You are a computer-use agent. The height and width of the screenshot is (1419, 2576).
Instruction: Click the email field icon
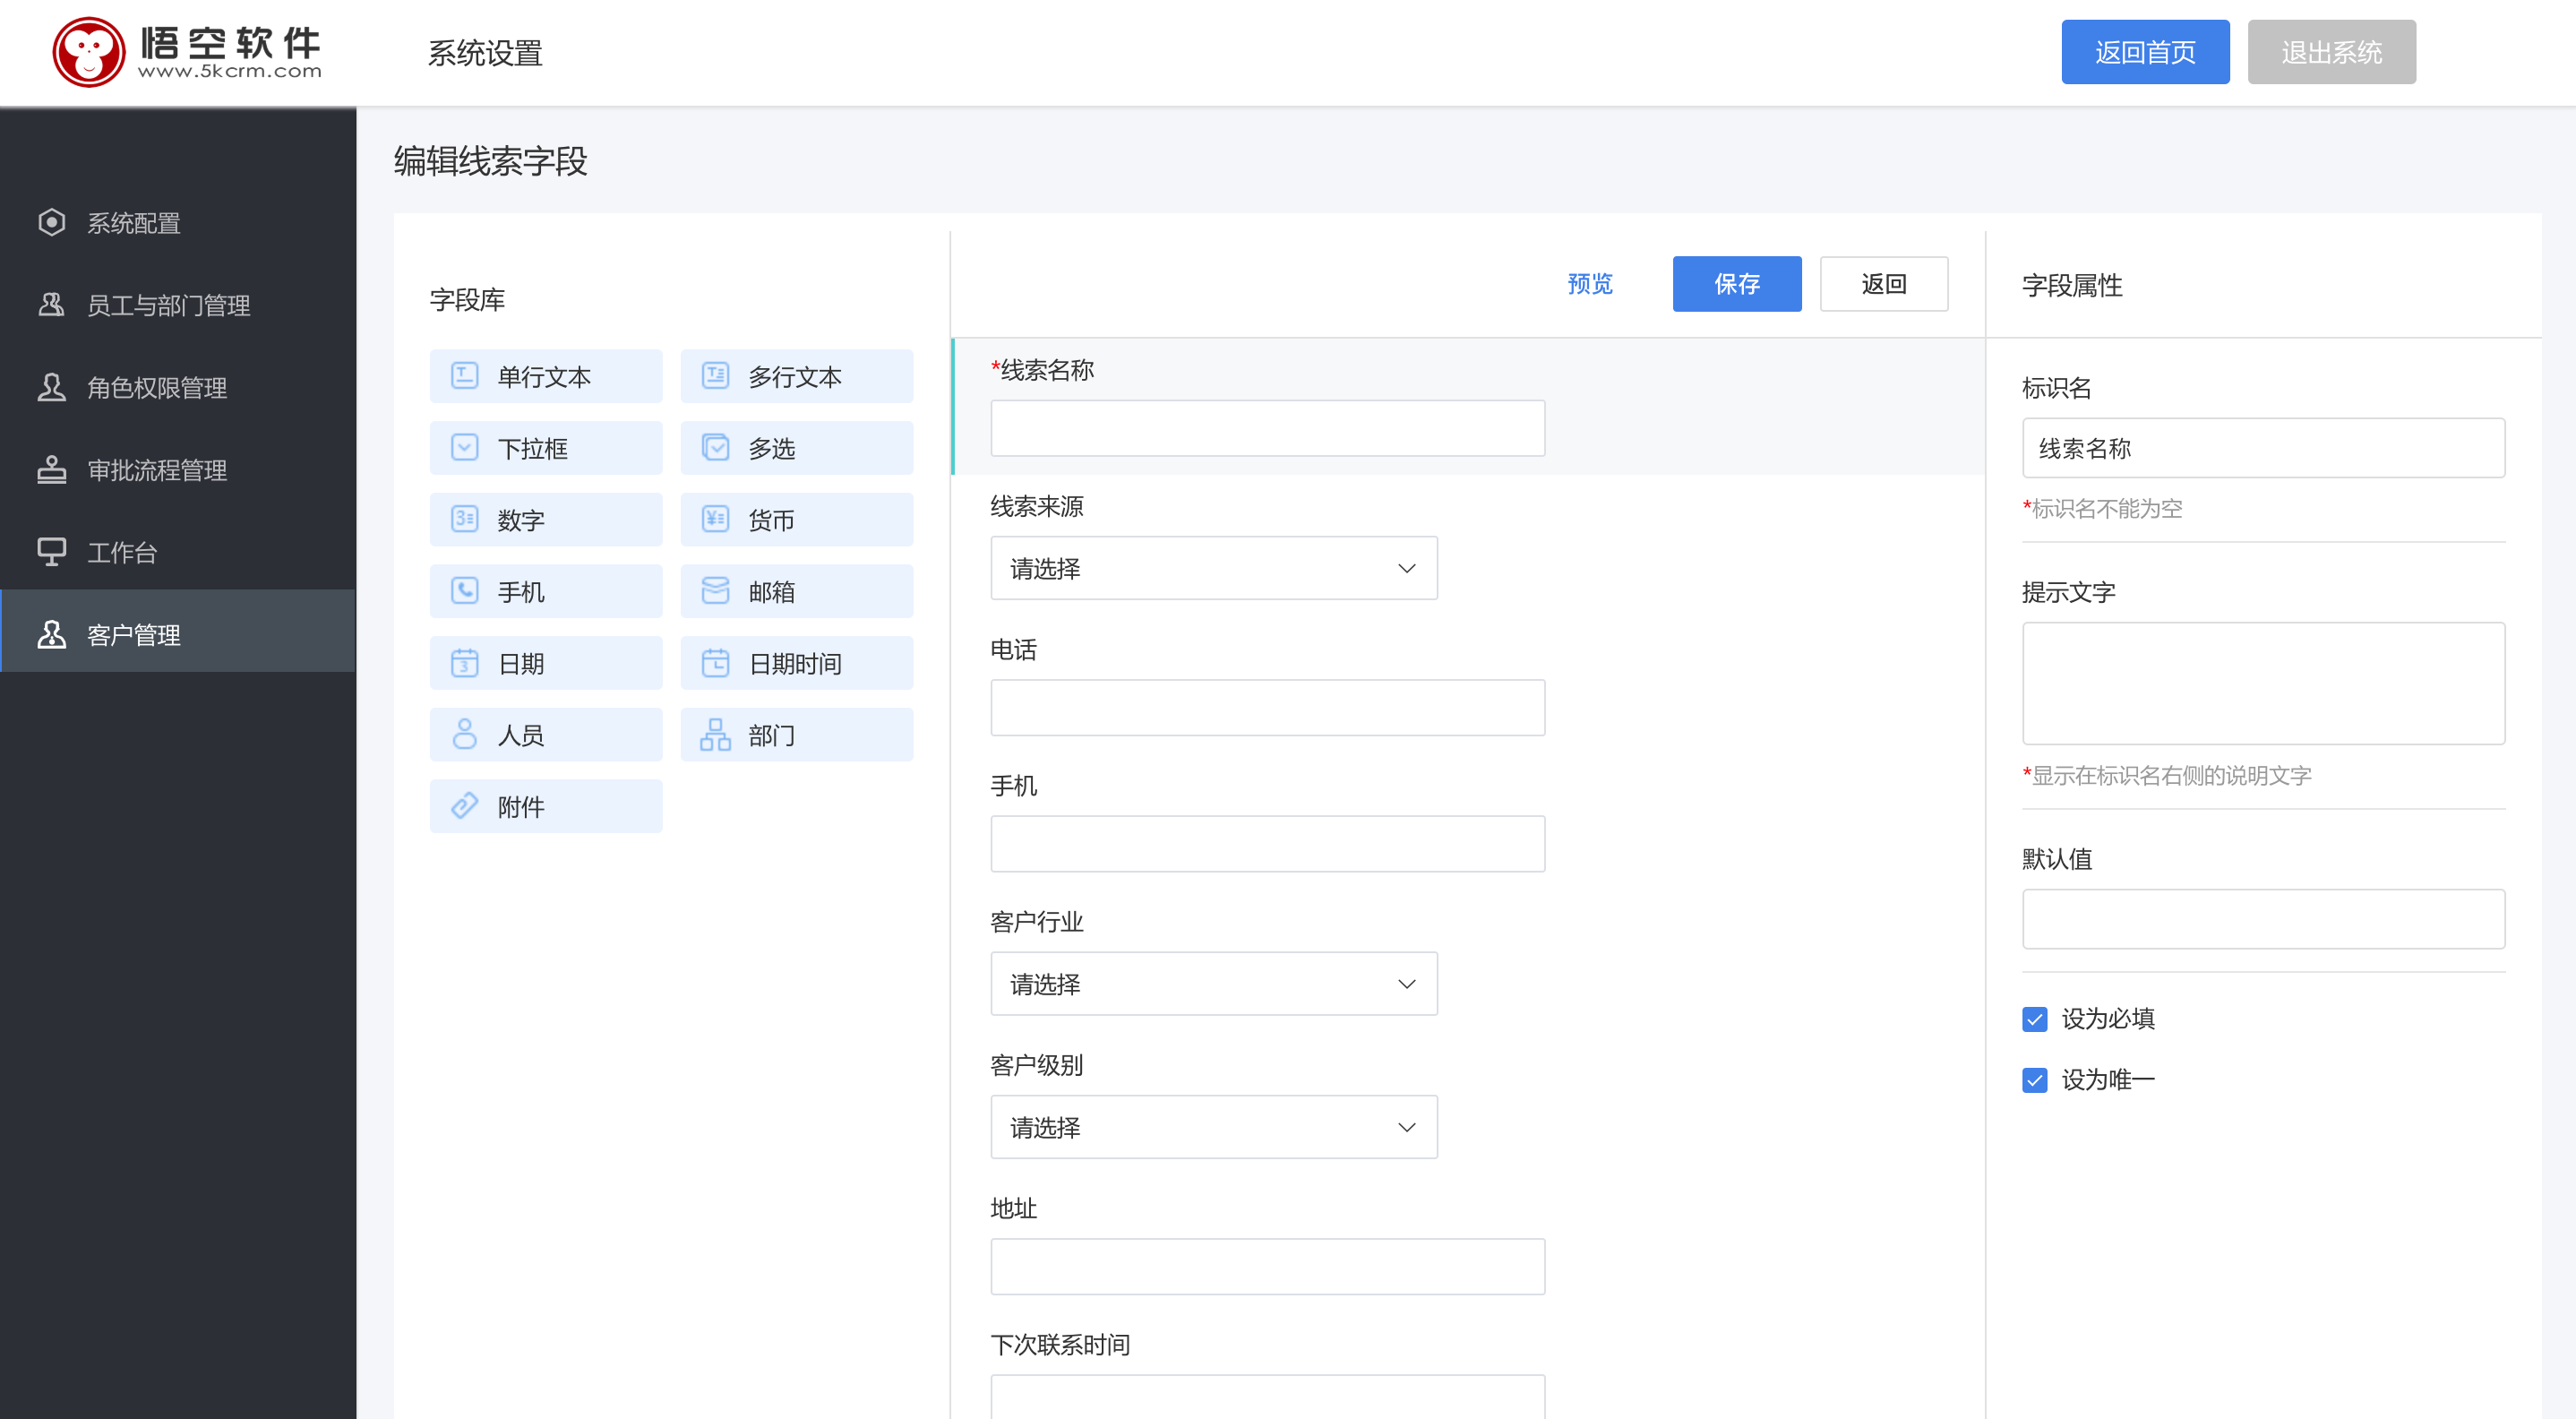coord(715,591)
